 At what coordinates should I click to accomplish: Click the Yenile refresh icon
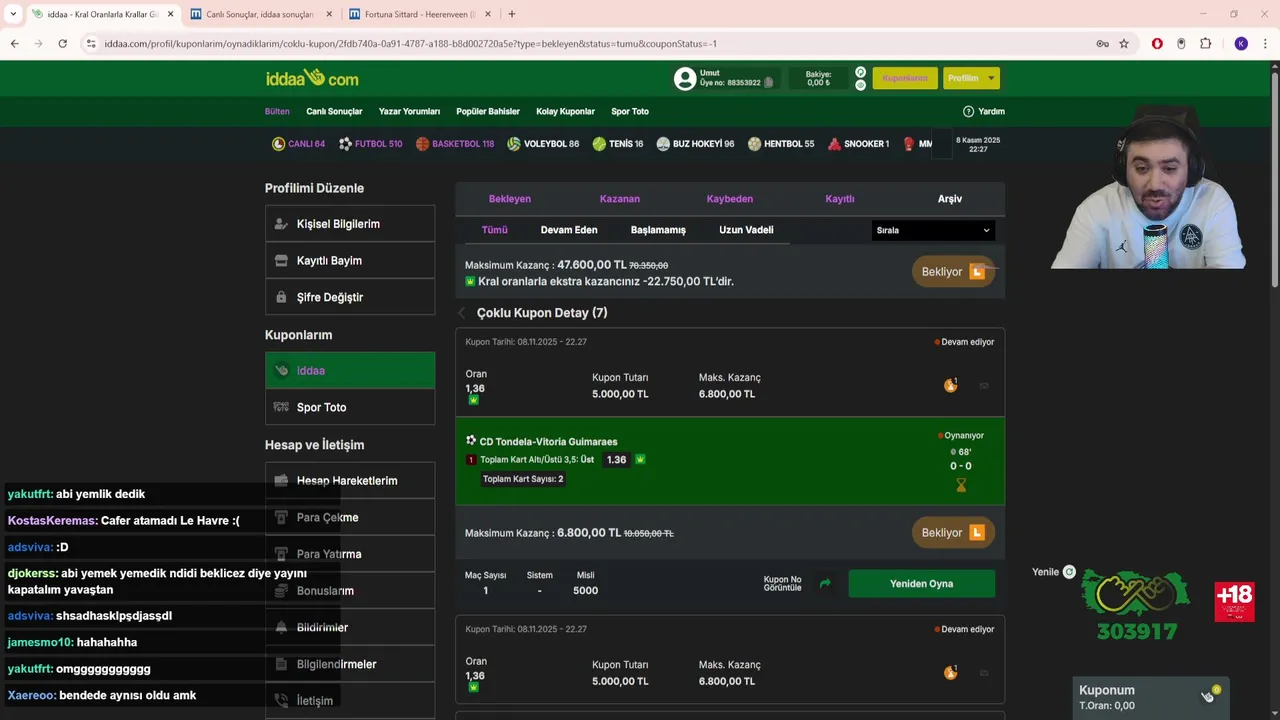click(1069, 572)
